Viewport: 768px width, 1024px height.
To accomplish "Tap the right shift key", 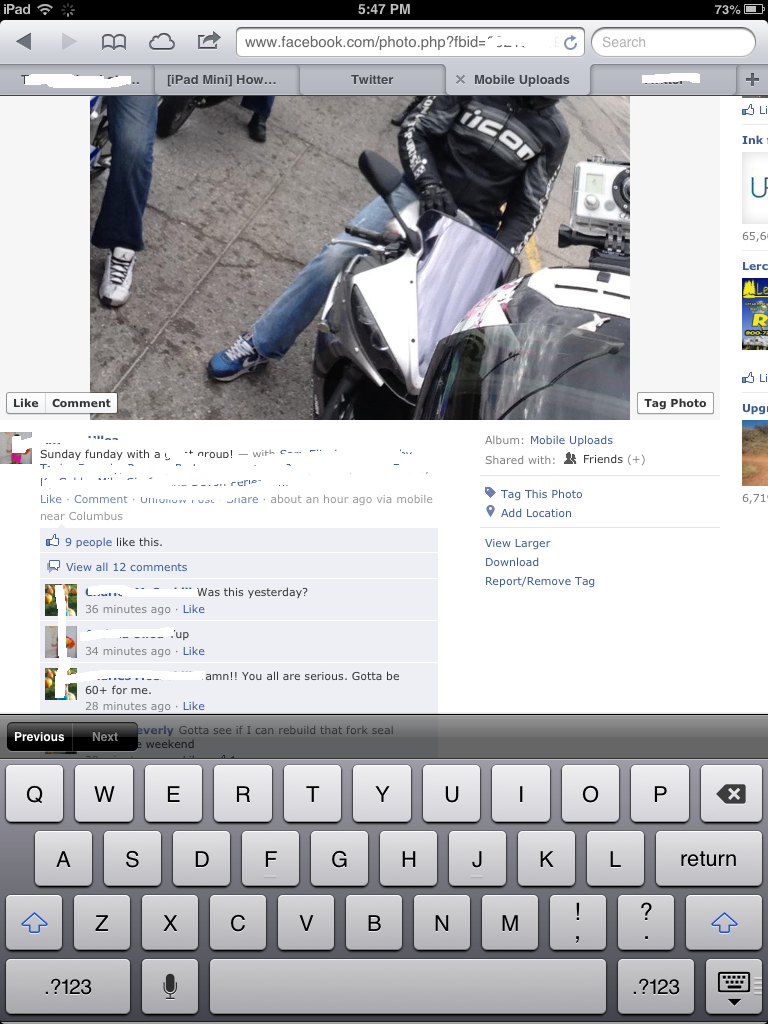I will click(724, 922).
